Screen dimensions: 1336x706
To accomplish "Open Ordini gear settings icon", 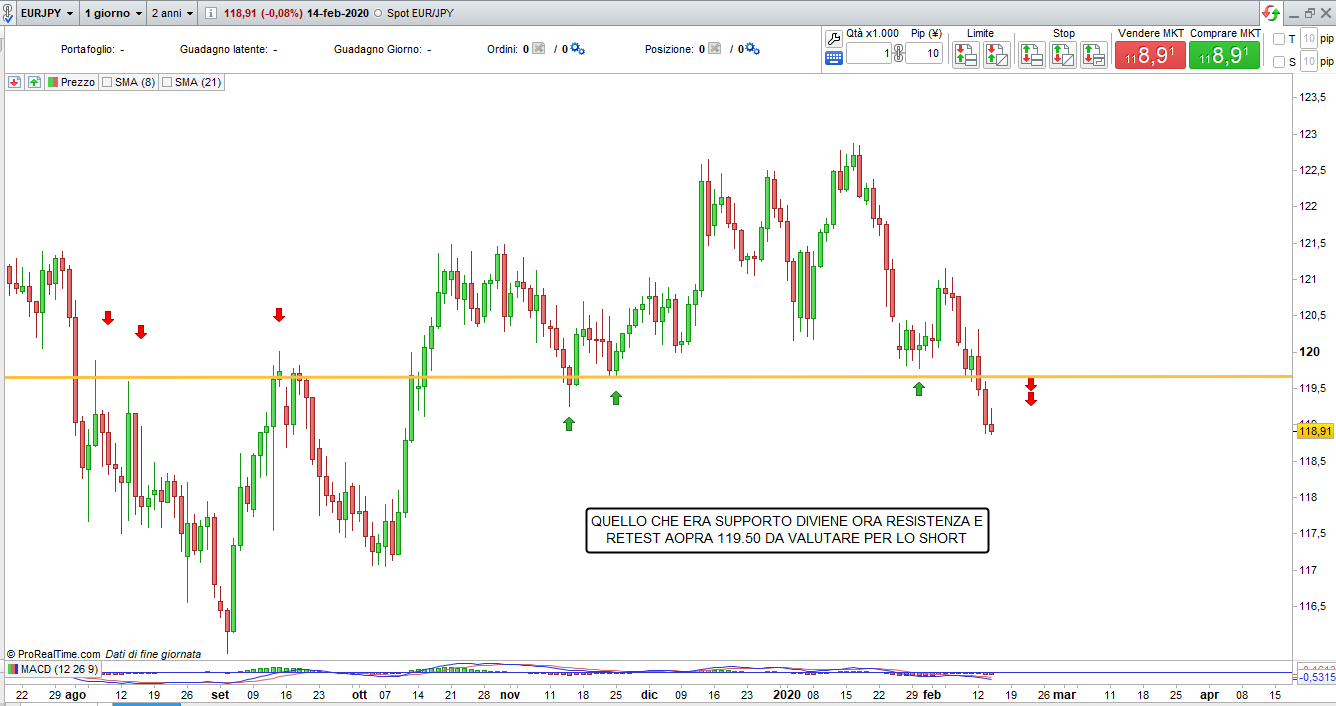I will coord(577,49).
